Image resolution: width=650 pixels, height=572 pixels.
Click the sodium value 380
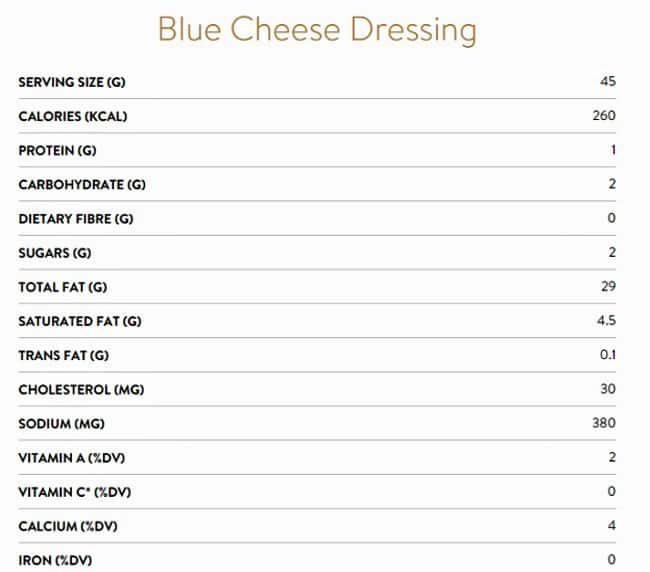coord(604,423)
